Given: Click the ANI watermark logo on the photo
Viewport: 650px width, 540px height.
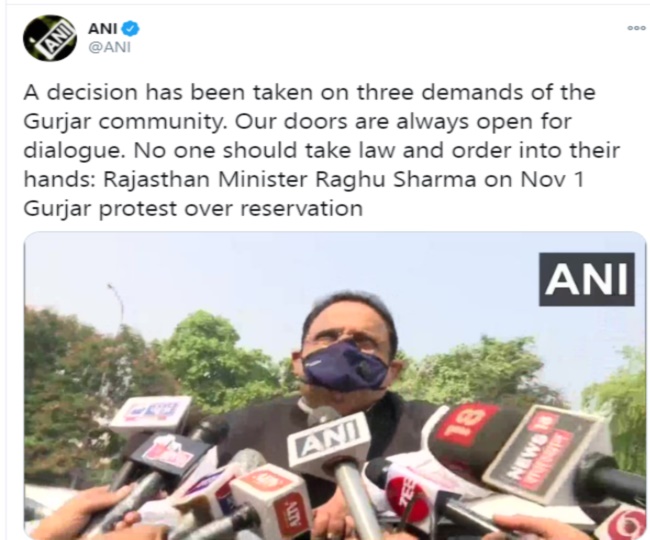Looking at the screenshot, I should [x=587, y=279].
